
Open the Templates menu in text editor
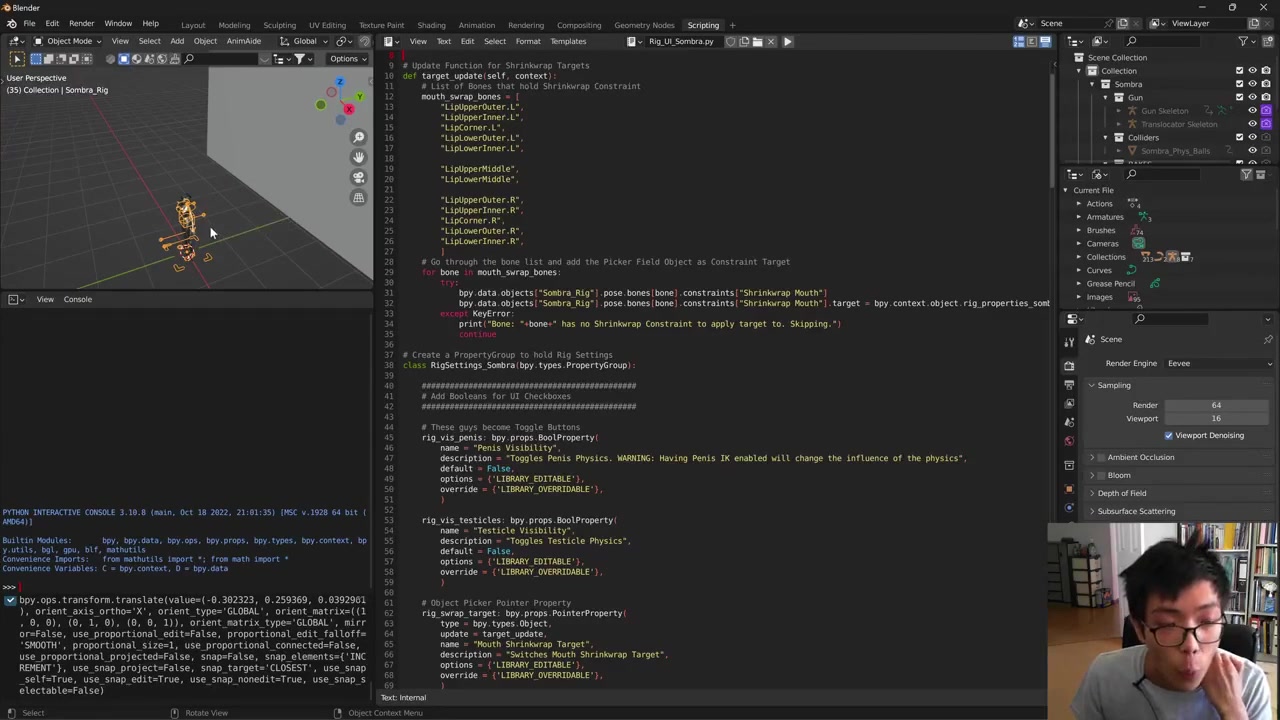click(567, 42)
